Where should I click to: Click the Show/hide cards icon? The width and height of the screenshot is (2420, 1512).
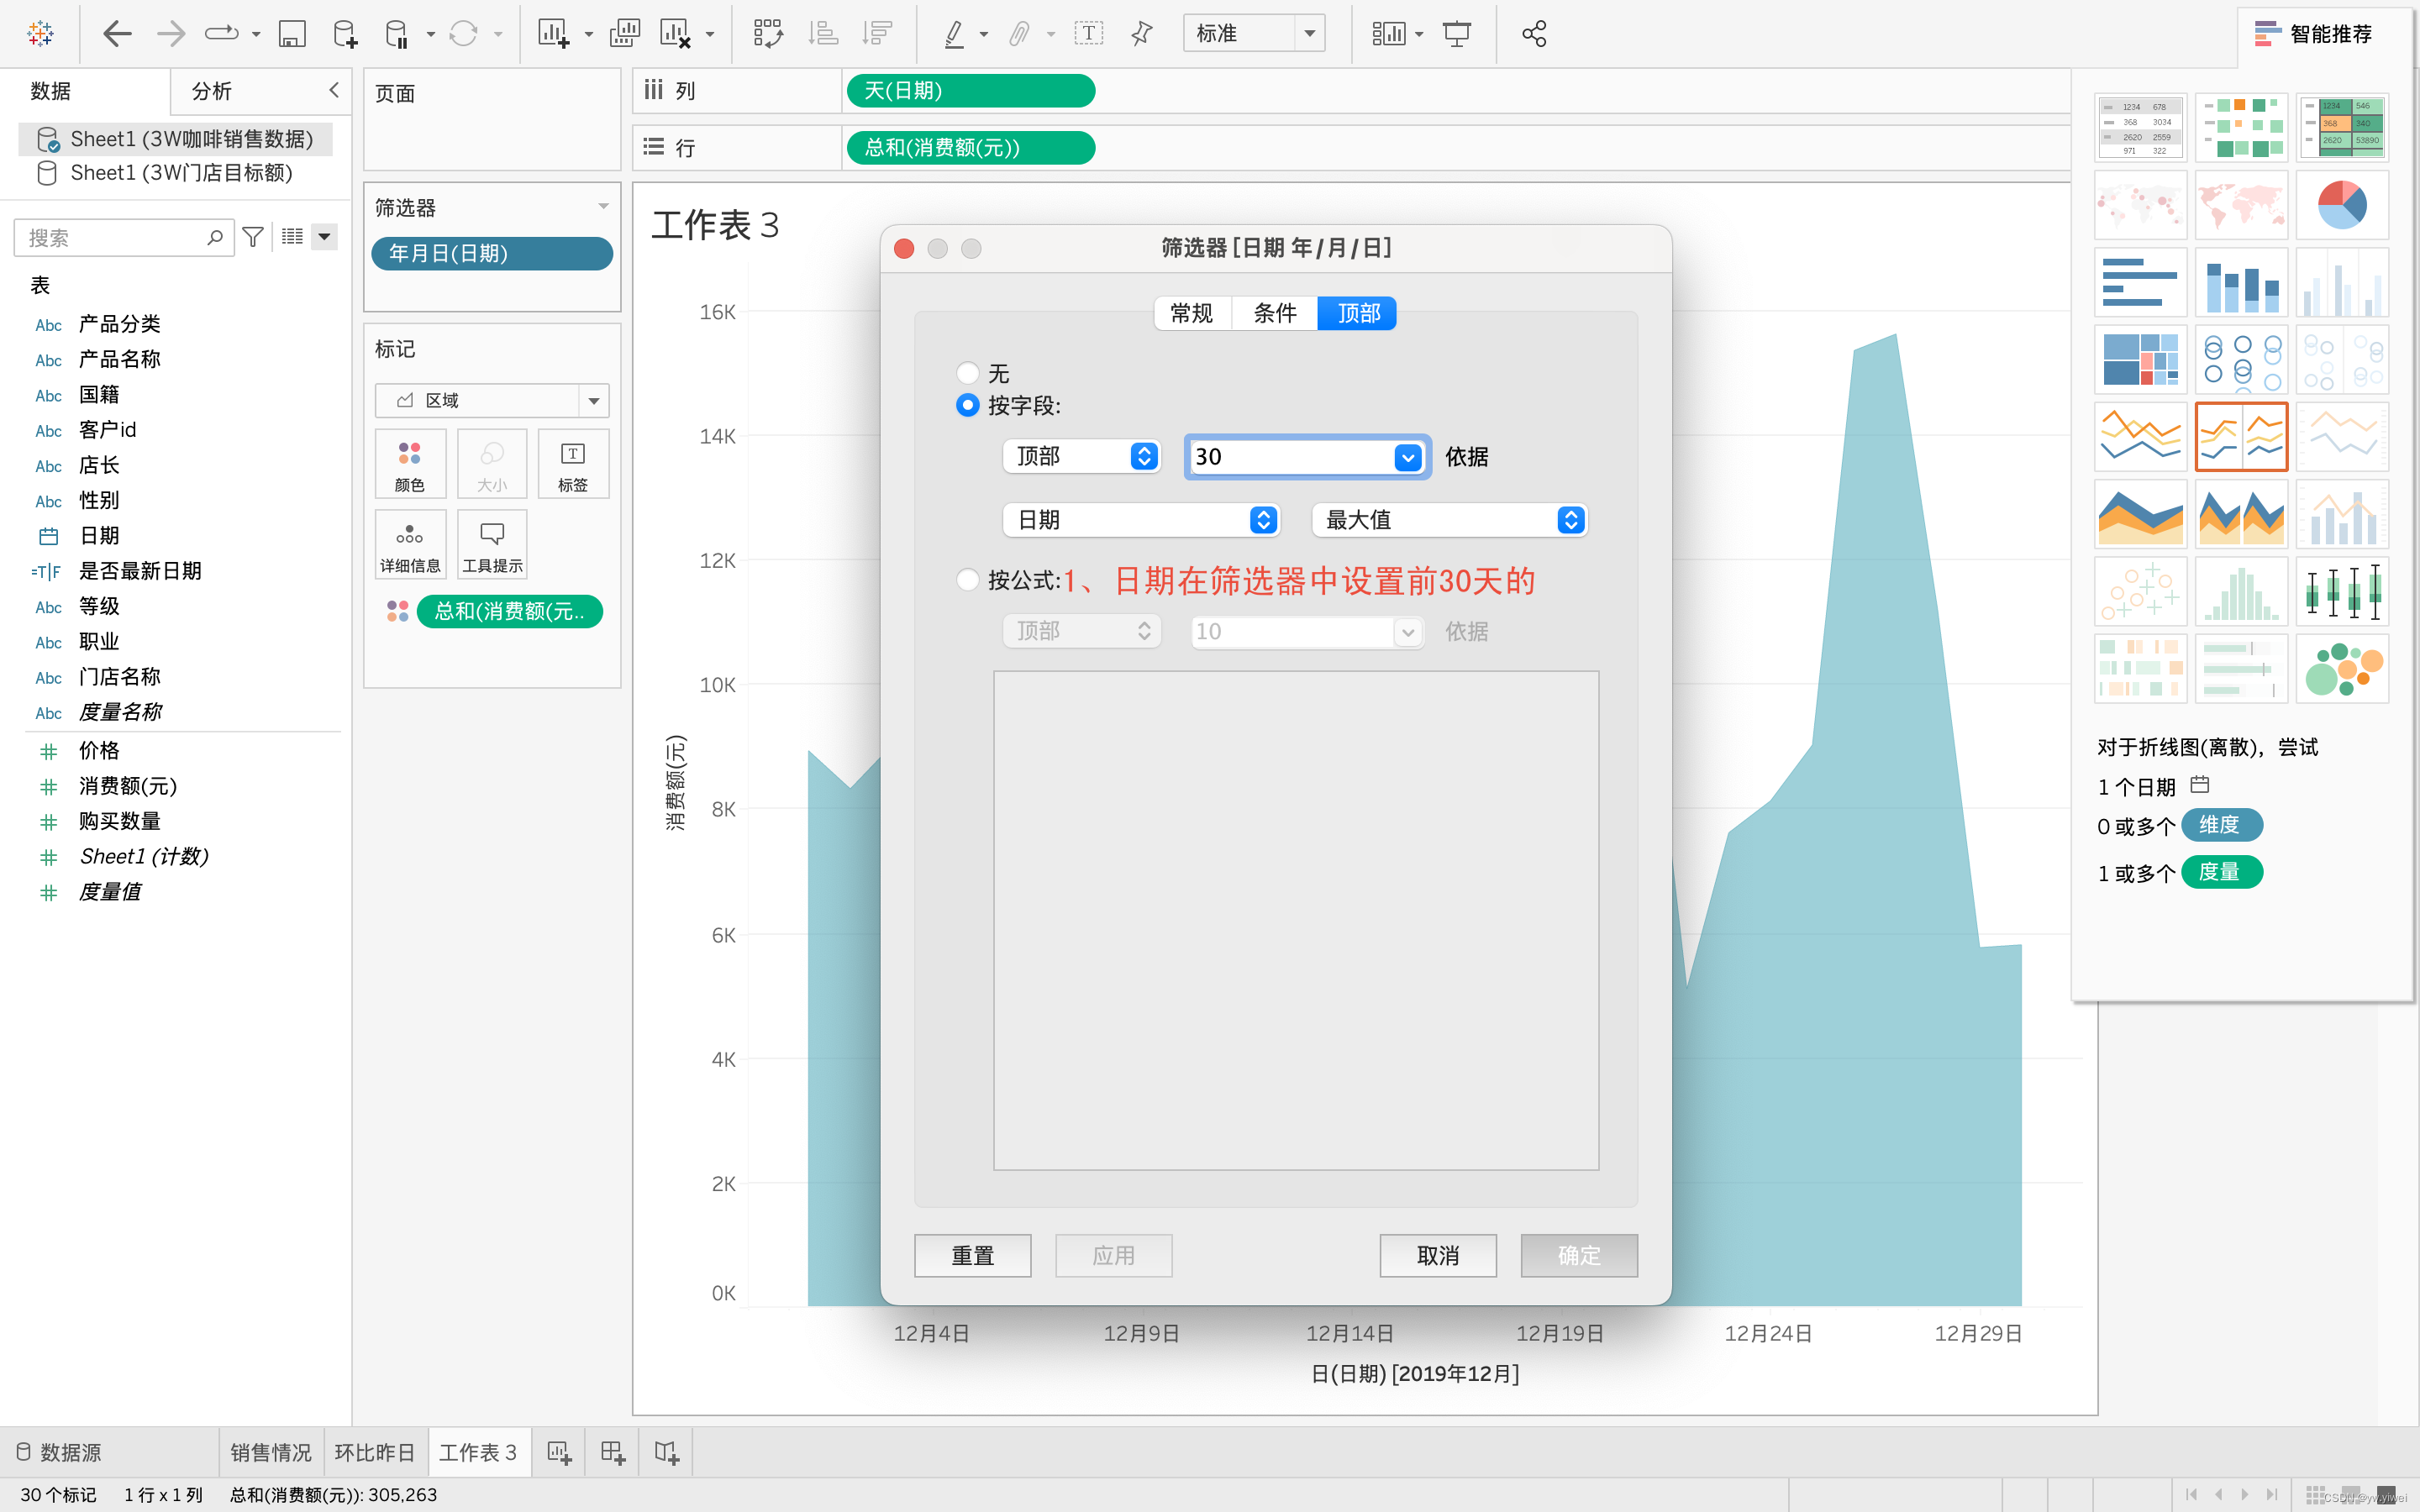[1388, 34]
